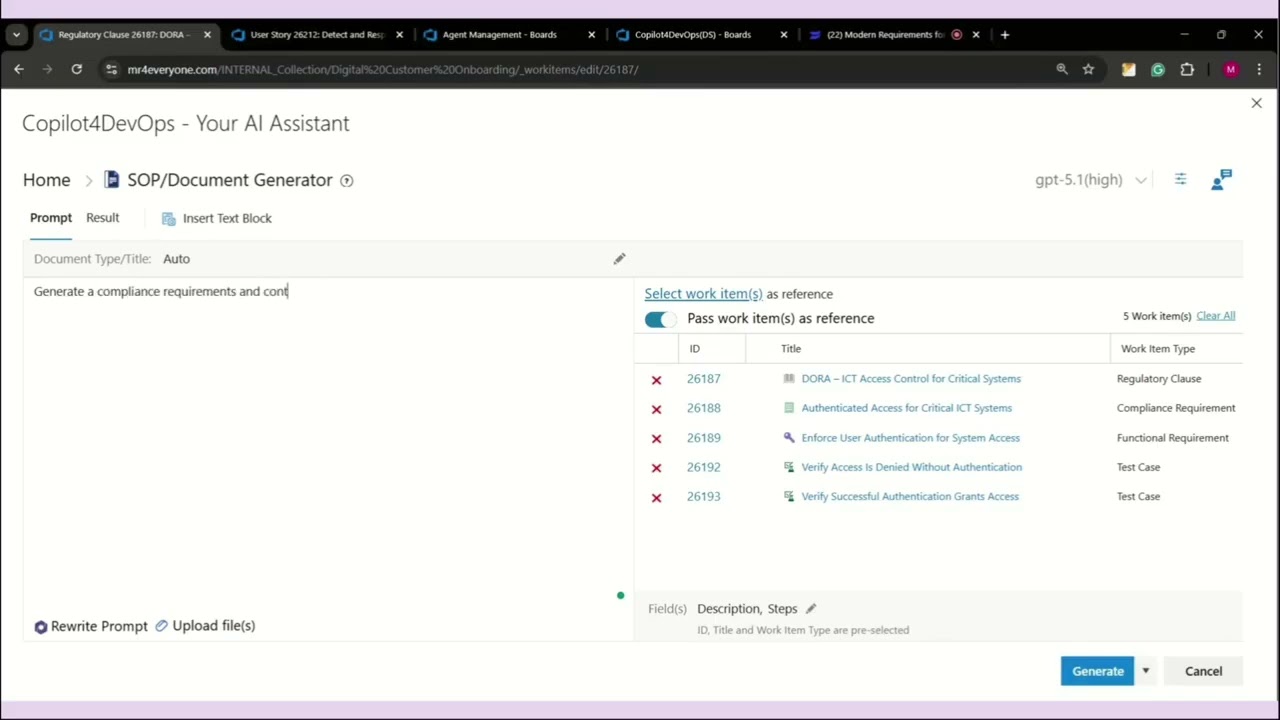Click the Document Type/Title Auto field

[176, 259]
